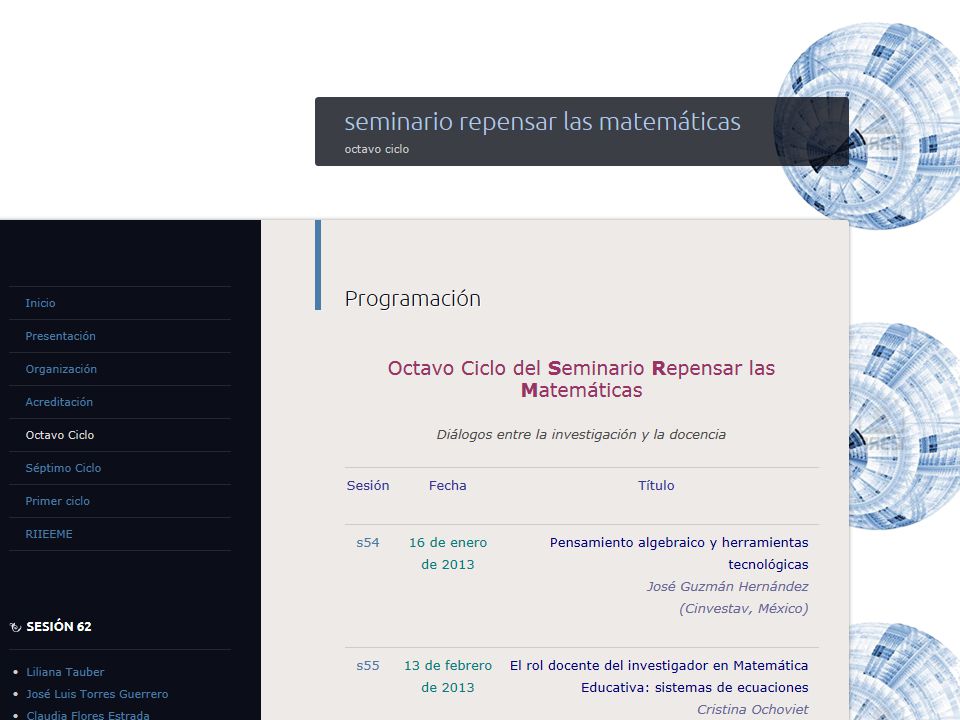
Task: Select session s54 cell
Action: (368, 543)
